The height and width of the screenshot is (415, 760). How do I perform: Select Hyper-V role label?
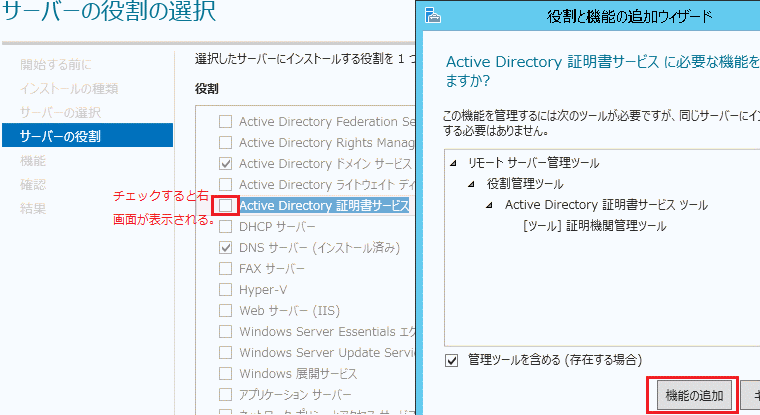[263, 290]
